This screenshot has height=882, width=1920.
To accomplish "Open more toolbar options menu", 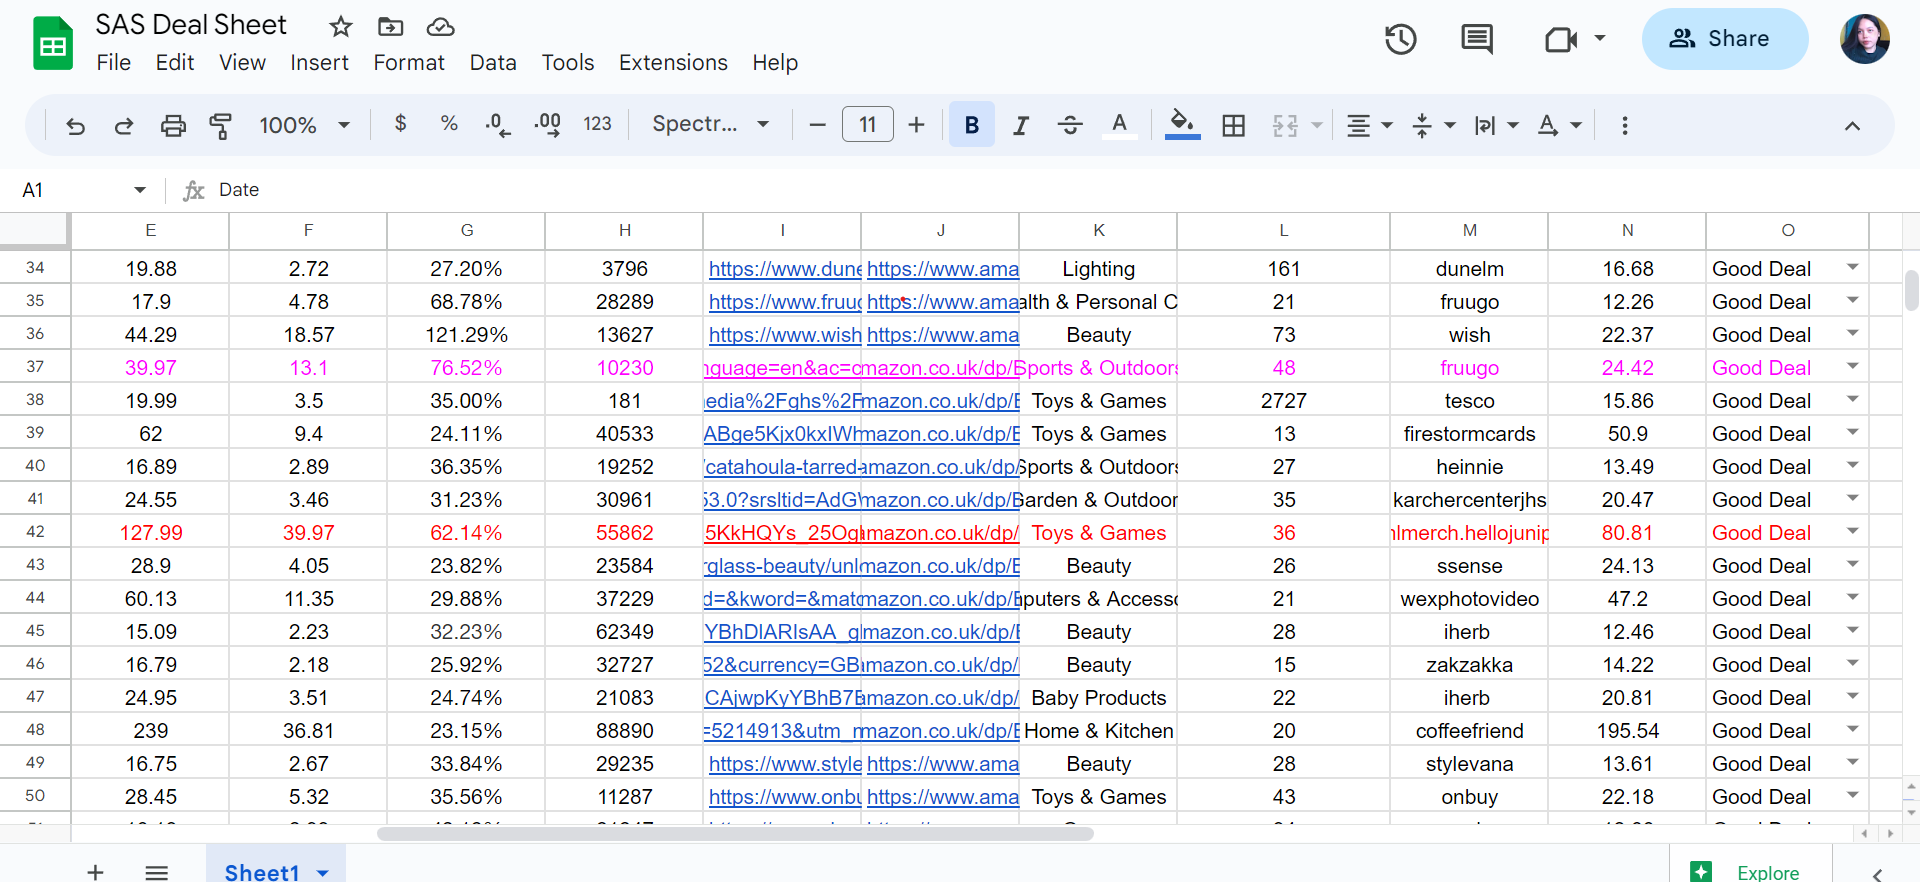I will (x=1624, y=125).
